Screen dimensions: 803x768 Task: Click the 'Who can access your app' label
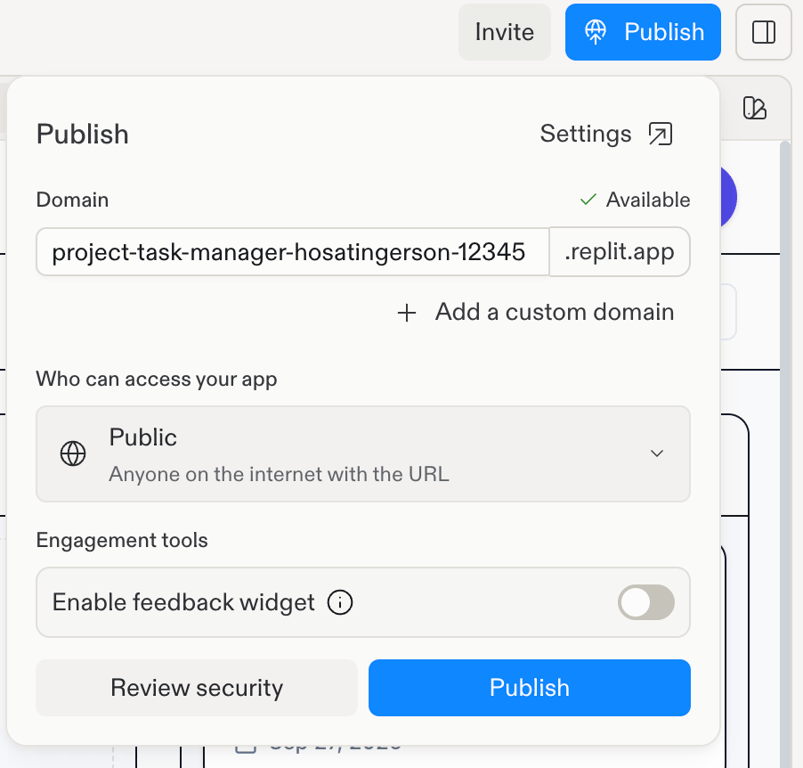pos(157,379)
